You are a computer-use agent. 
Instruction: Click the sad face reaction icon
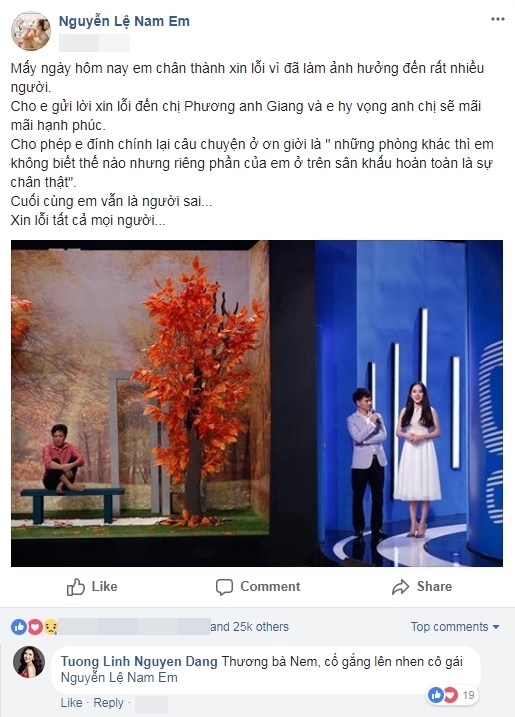[50, 627]
